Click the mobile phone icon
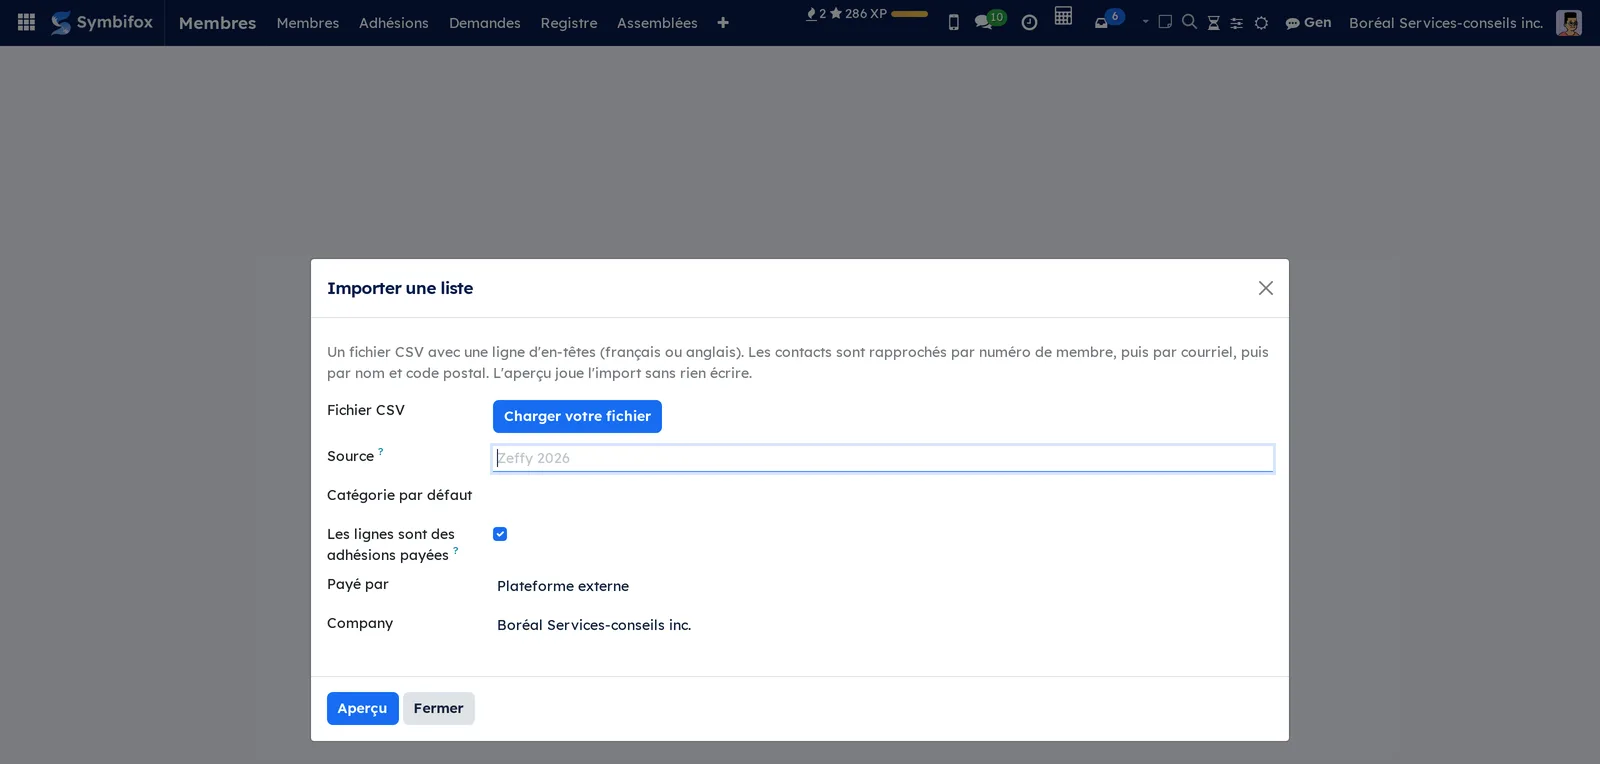 click(x=954, y=22)
